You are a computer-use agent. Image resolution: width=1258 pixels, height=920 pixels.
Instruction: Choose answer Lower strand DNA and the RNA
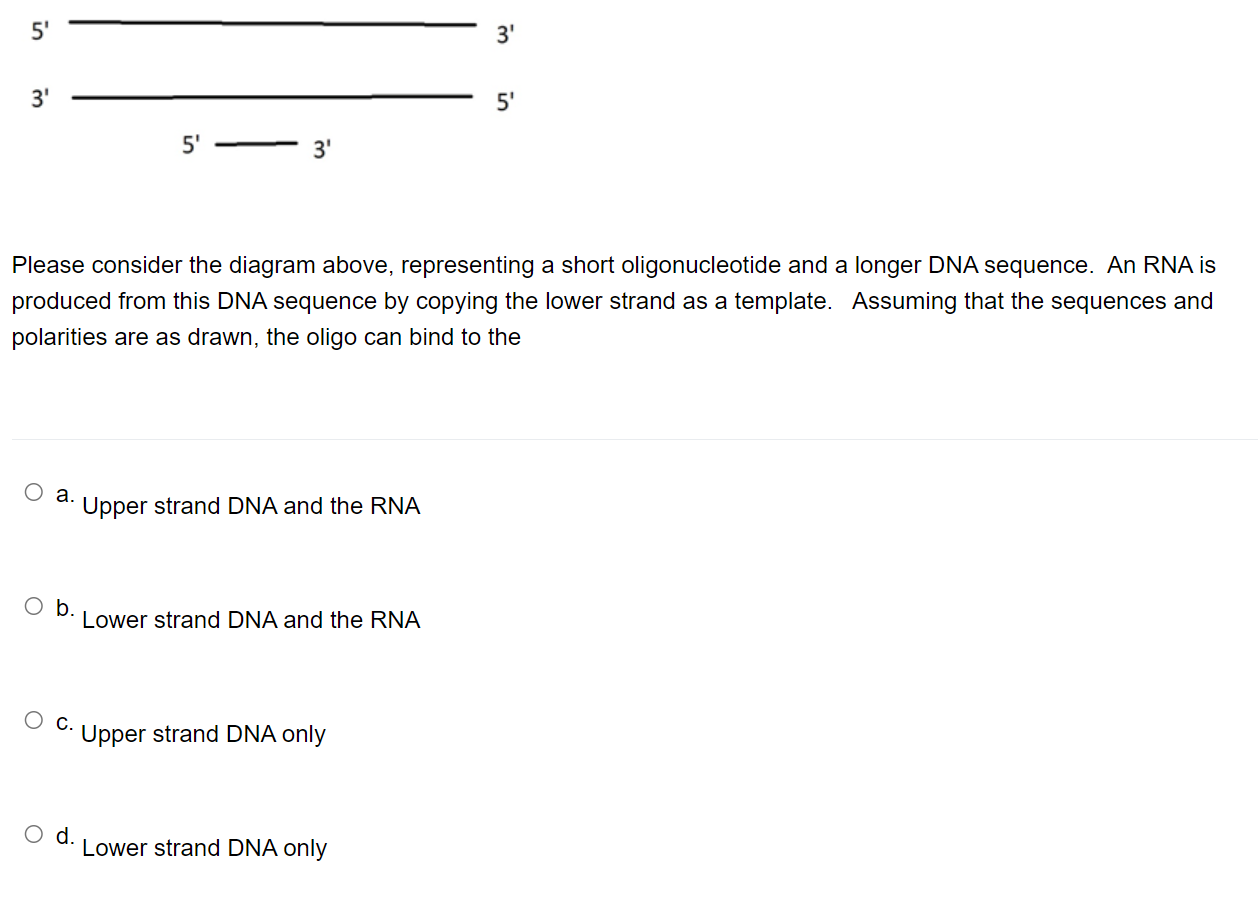tap(251, 620)
